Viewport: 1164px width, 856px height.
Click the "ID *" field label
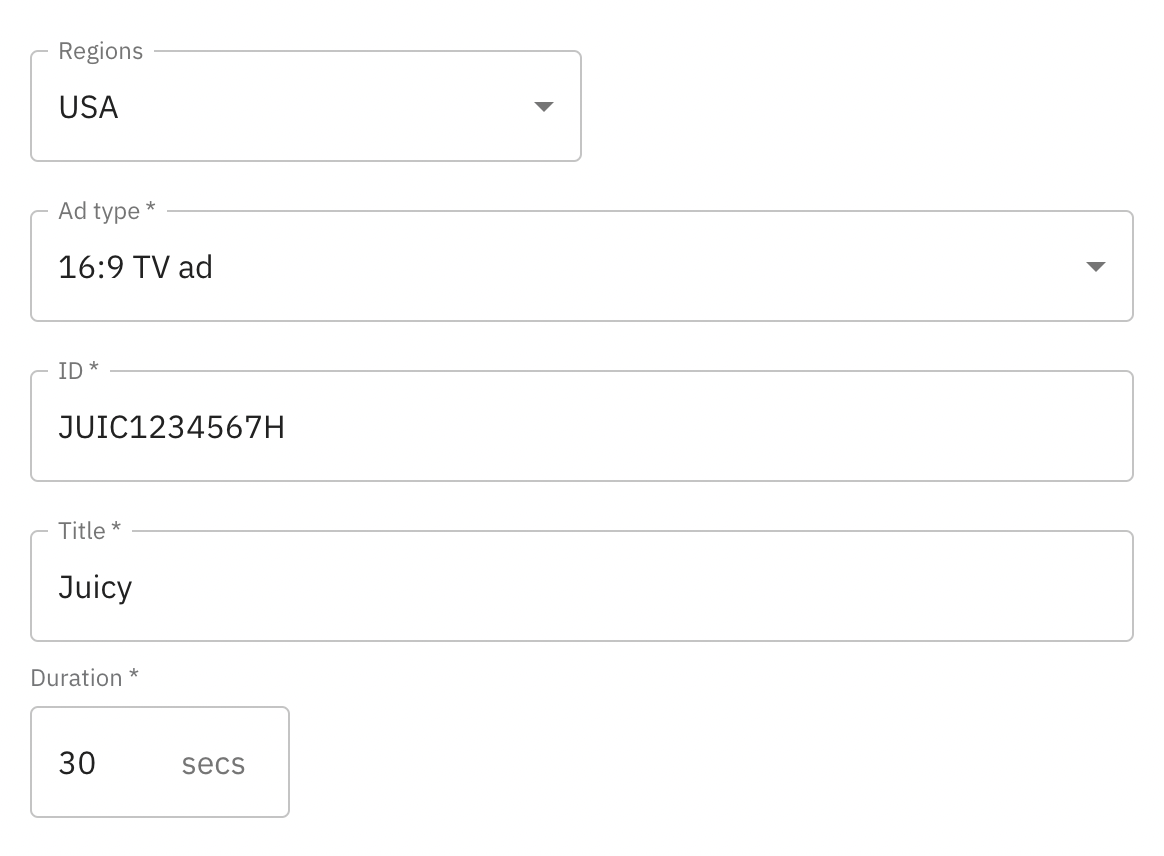click(x=79, y=371)
